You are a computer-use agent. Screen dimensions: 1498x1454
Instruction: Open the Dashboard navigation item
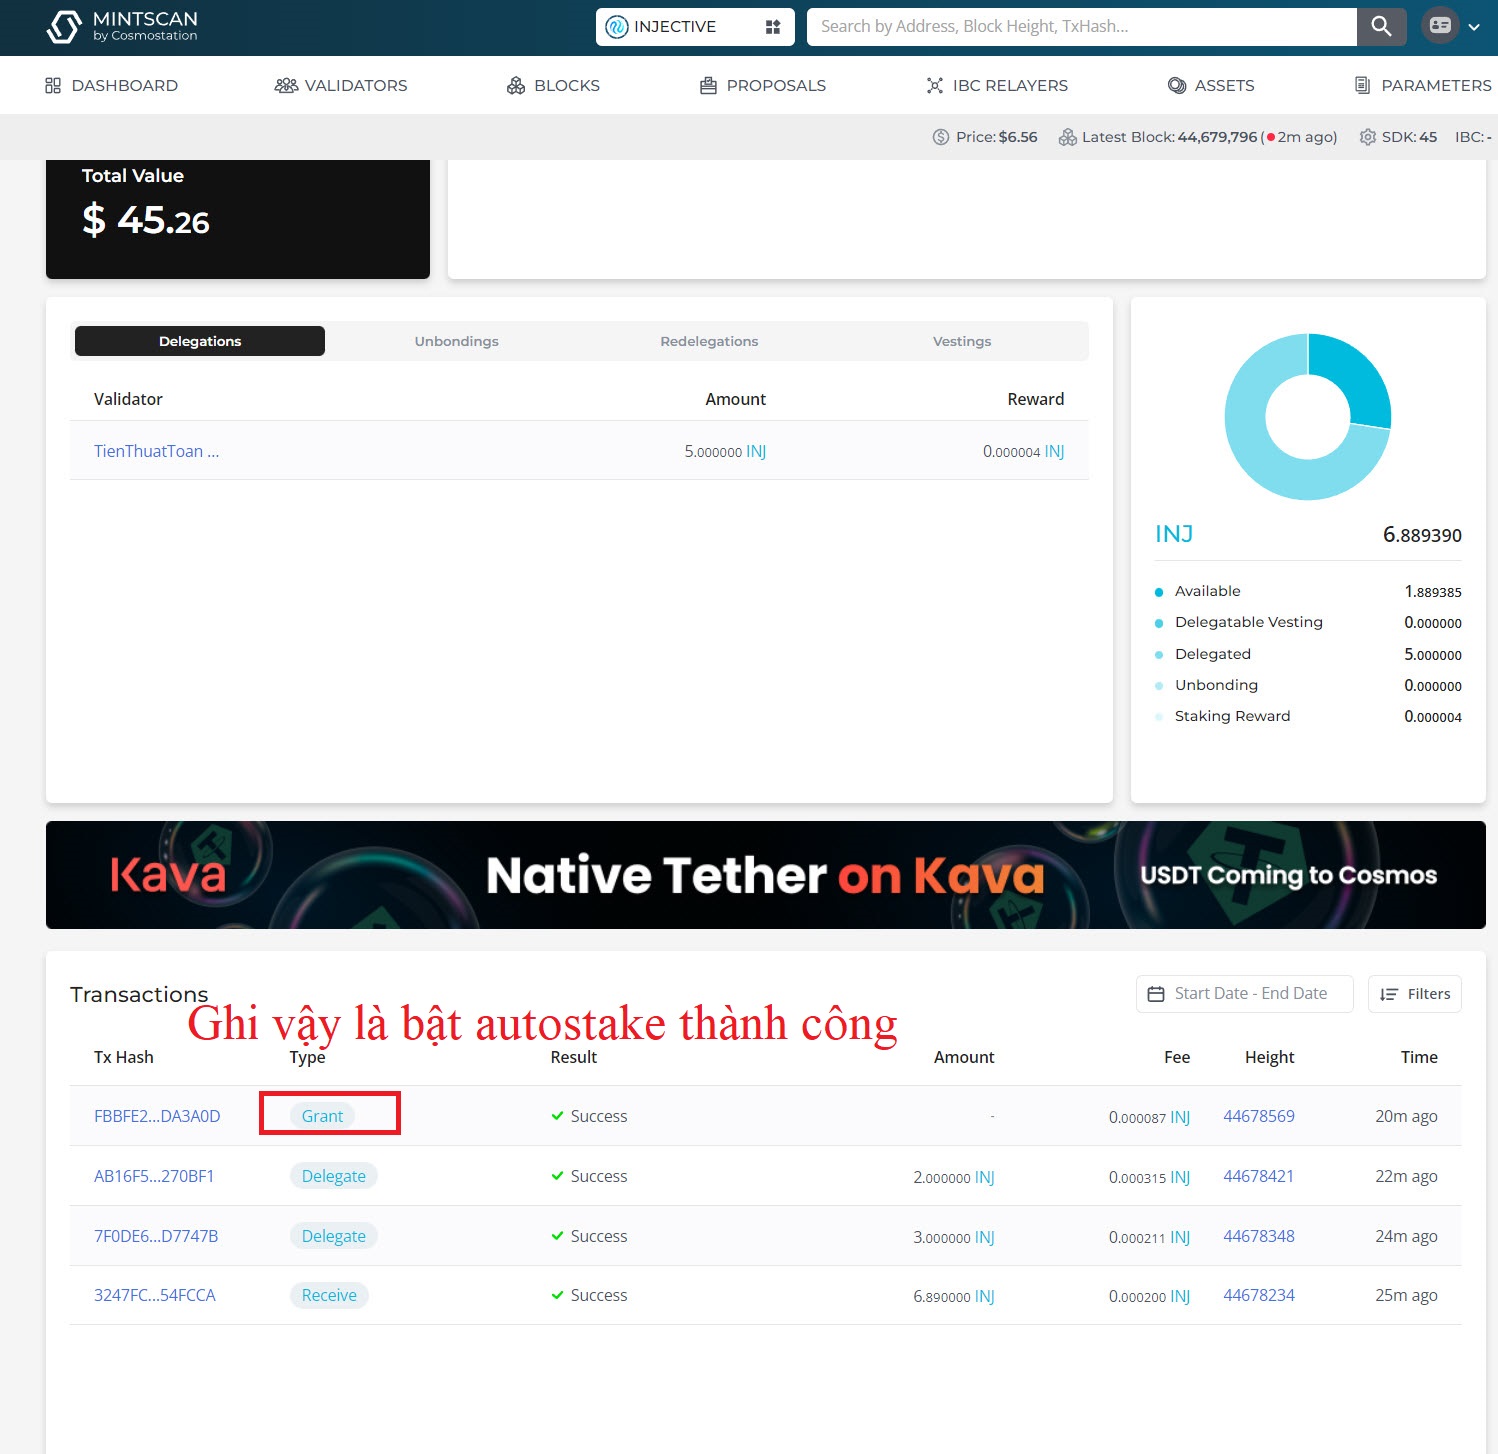111,86
